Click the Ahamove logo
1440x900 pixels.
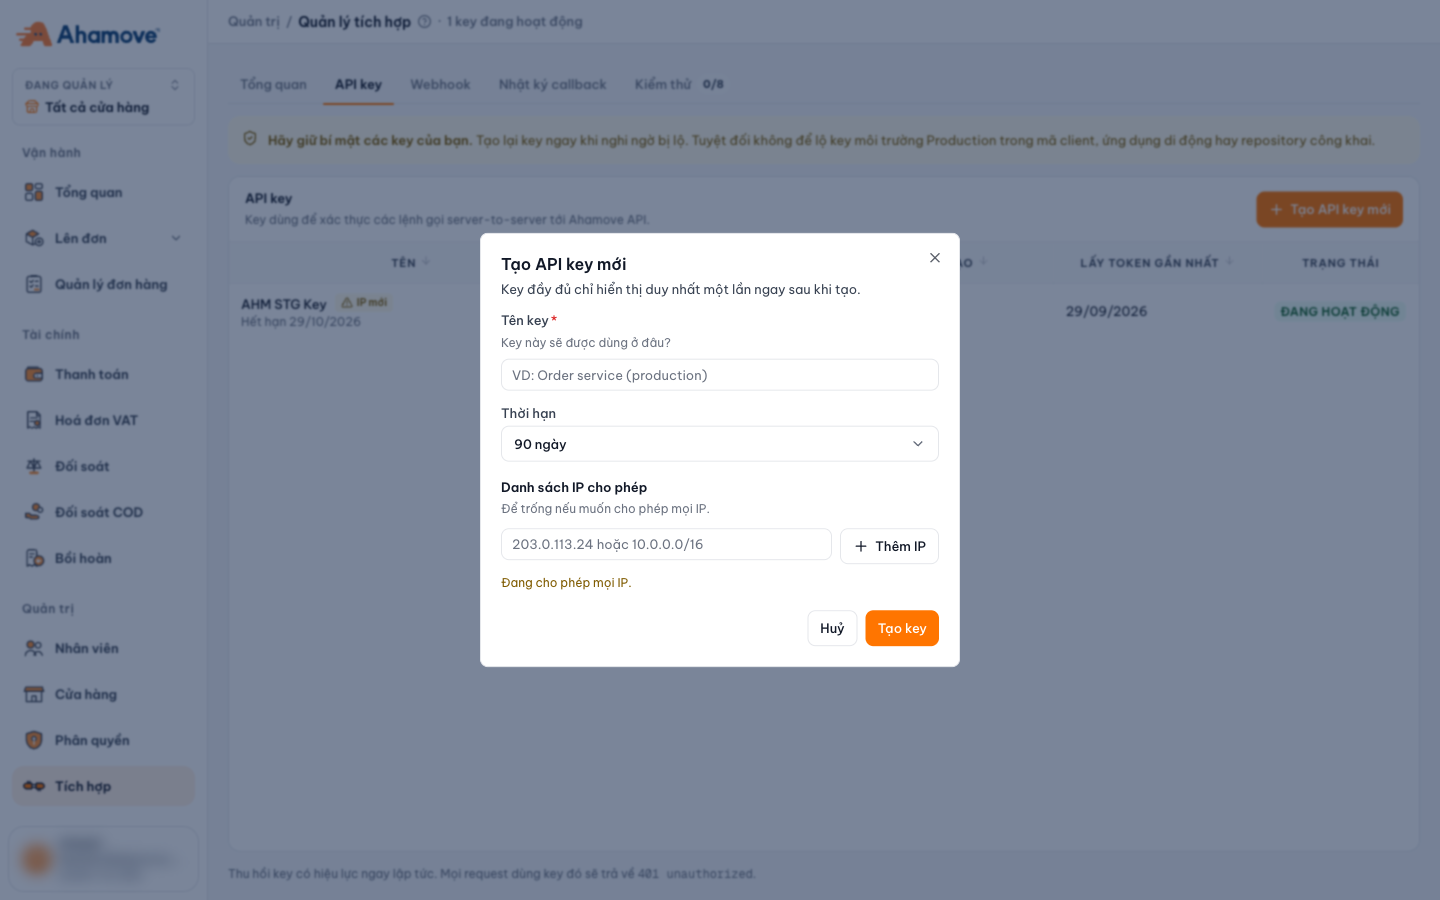pos(88,34)
